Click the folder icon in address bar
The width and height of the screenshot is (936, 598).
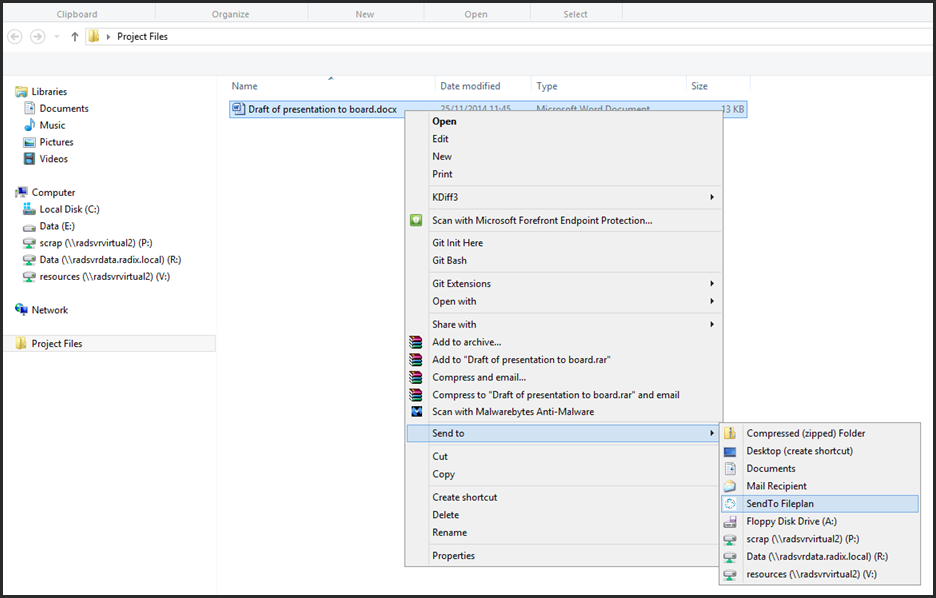94,36
